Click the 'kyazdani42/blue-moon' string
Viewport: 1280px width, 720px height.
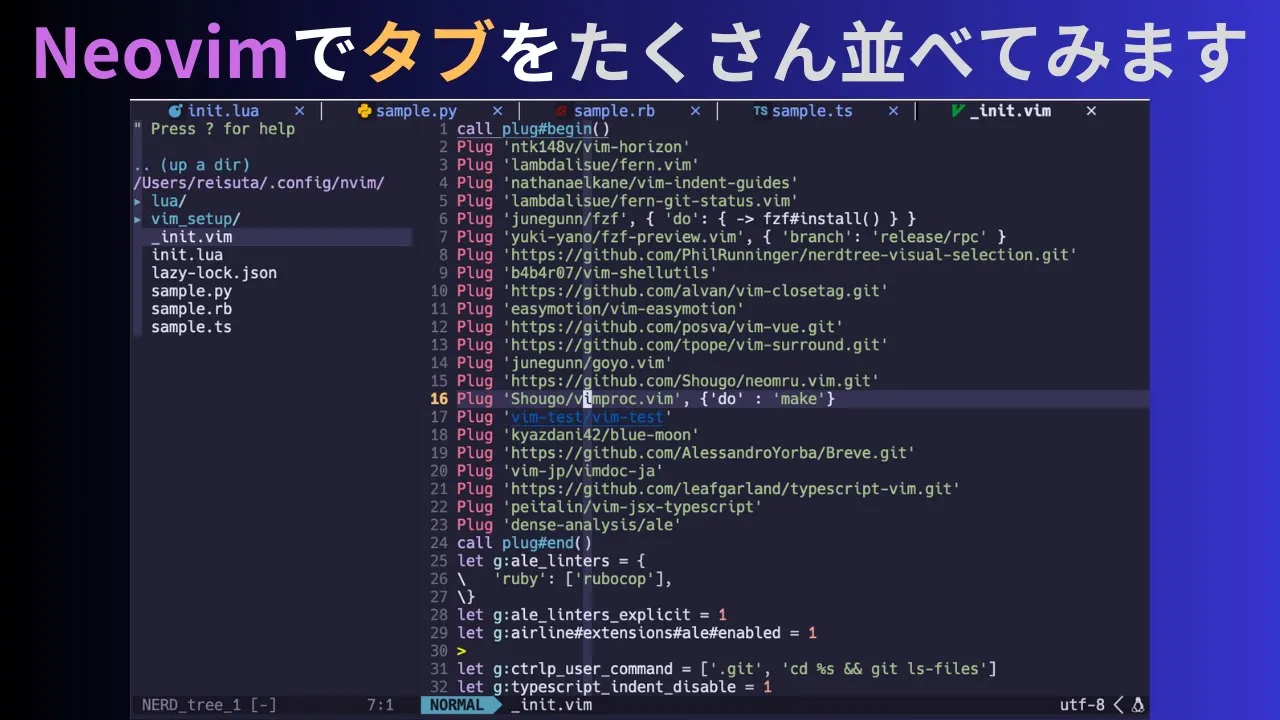coord(600,435)
